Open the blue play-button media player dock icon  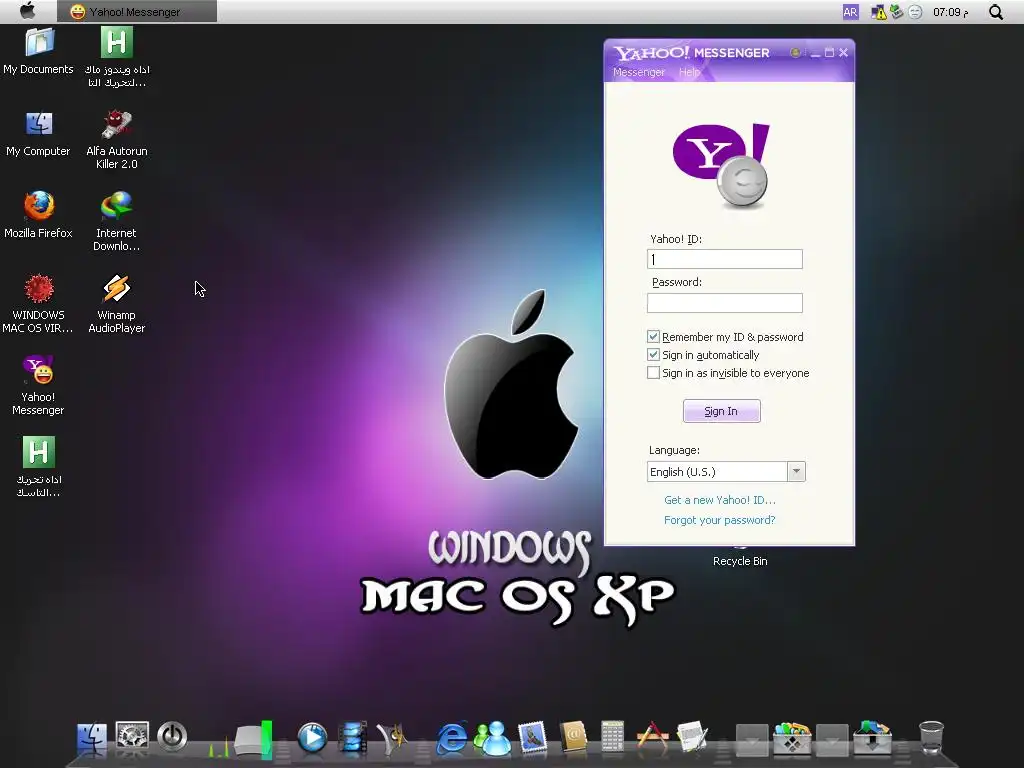pos(312,738)
